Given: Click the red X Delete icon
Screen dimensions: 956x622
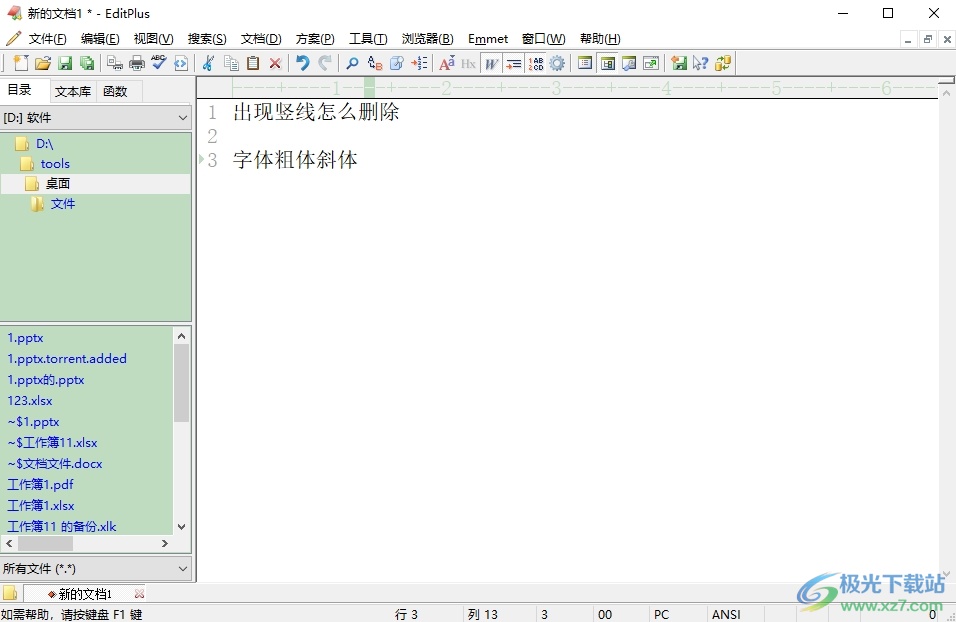Looking at the screenshot, I should 275,63.
